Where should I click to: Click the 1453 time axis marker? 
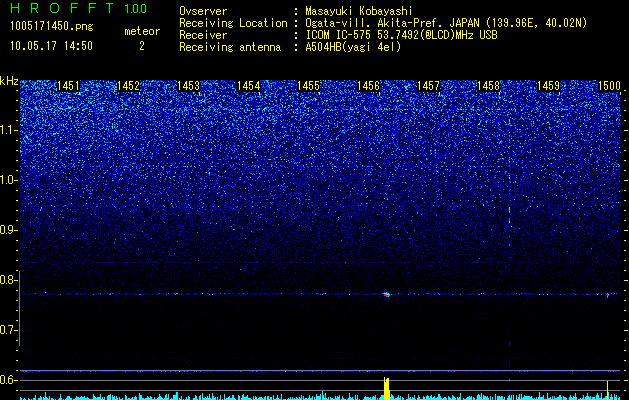(x=188, y=86)
